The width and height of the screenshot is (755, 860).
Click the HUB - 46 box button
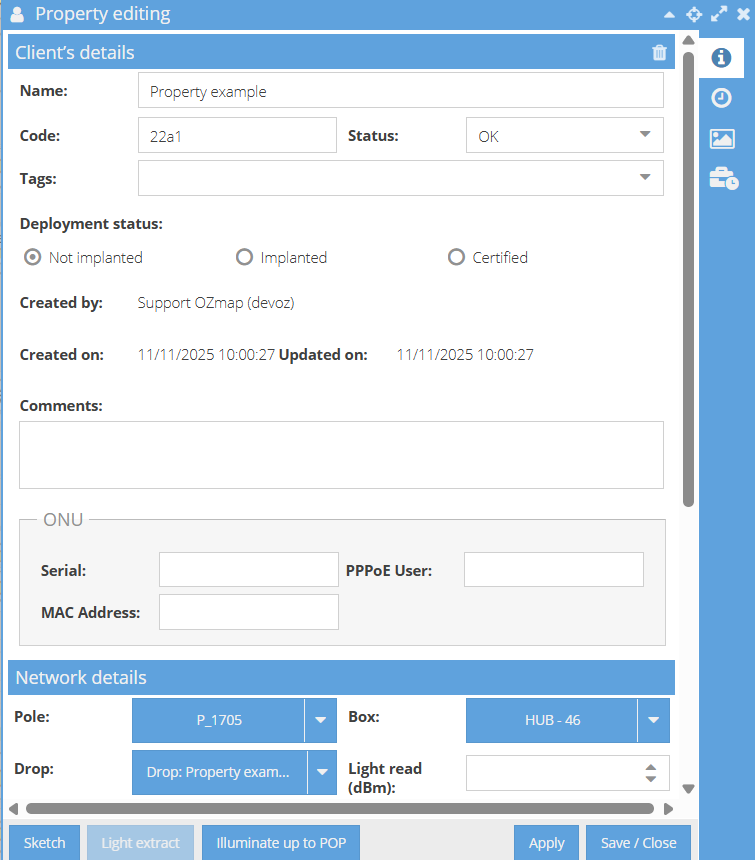click(552, 720)
